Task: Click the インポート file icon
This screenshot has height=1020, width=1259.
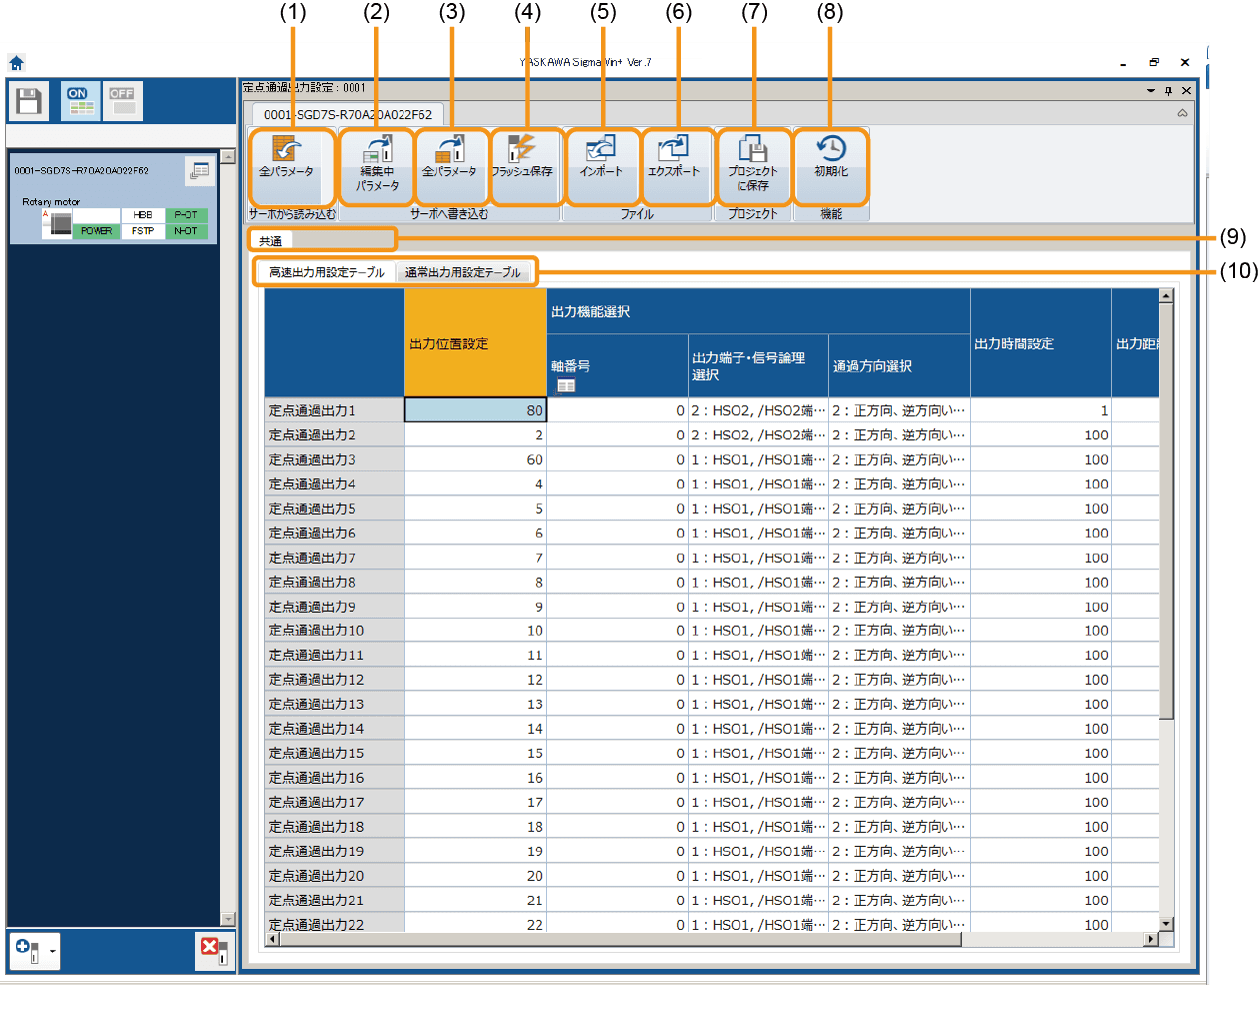Action: [600, 157]
